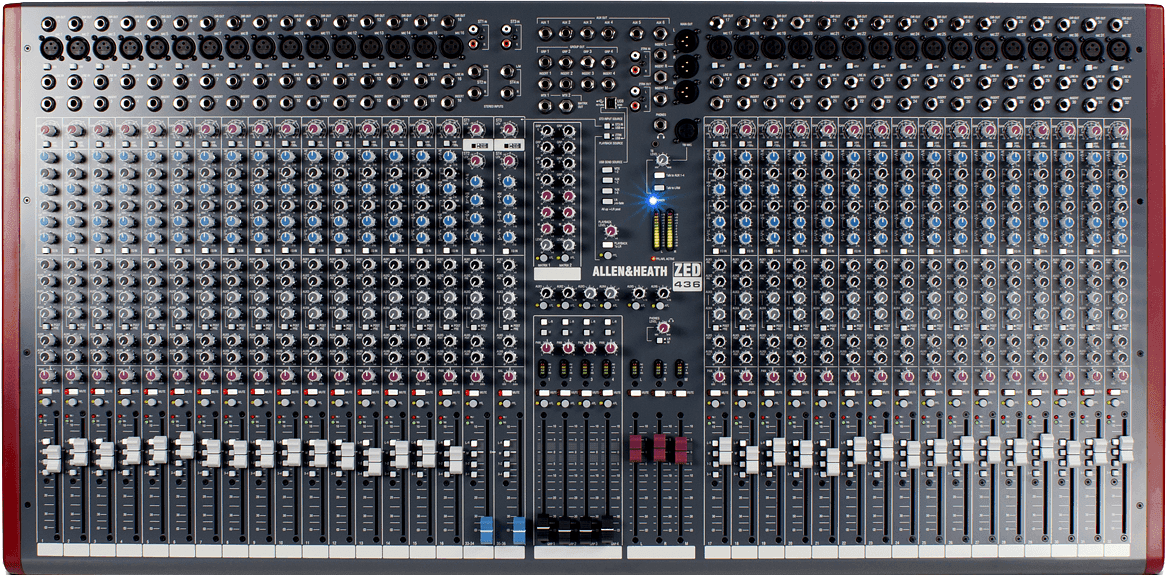
Task: Select the GRP 4 group output jack
Action: click(x=609, y=60)
